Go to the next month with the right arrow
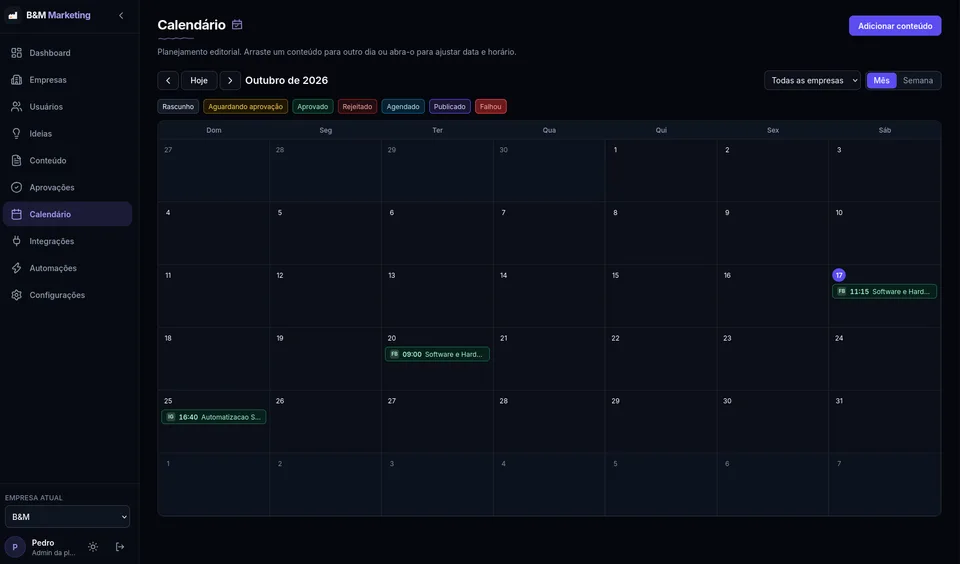This screenshot has width=960, height=564. click(x=230, y=80)
